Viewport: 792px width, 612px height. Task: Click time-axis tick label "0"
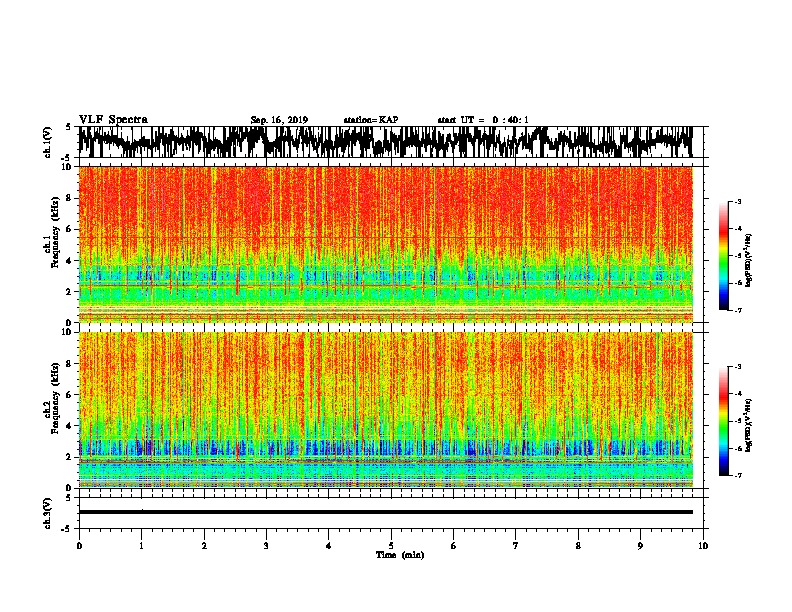pyautogui.click(x=79, y=546)
